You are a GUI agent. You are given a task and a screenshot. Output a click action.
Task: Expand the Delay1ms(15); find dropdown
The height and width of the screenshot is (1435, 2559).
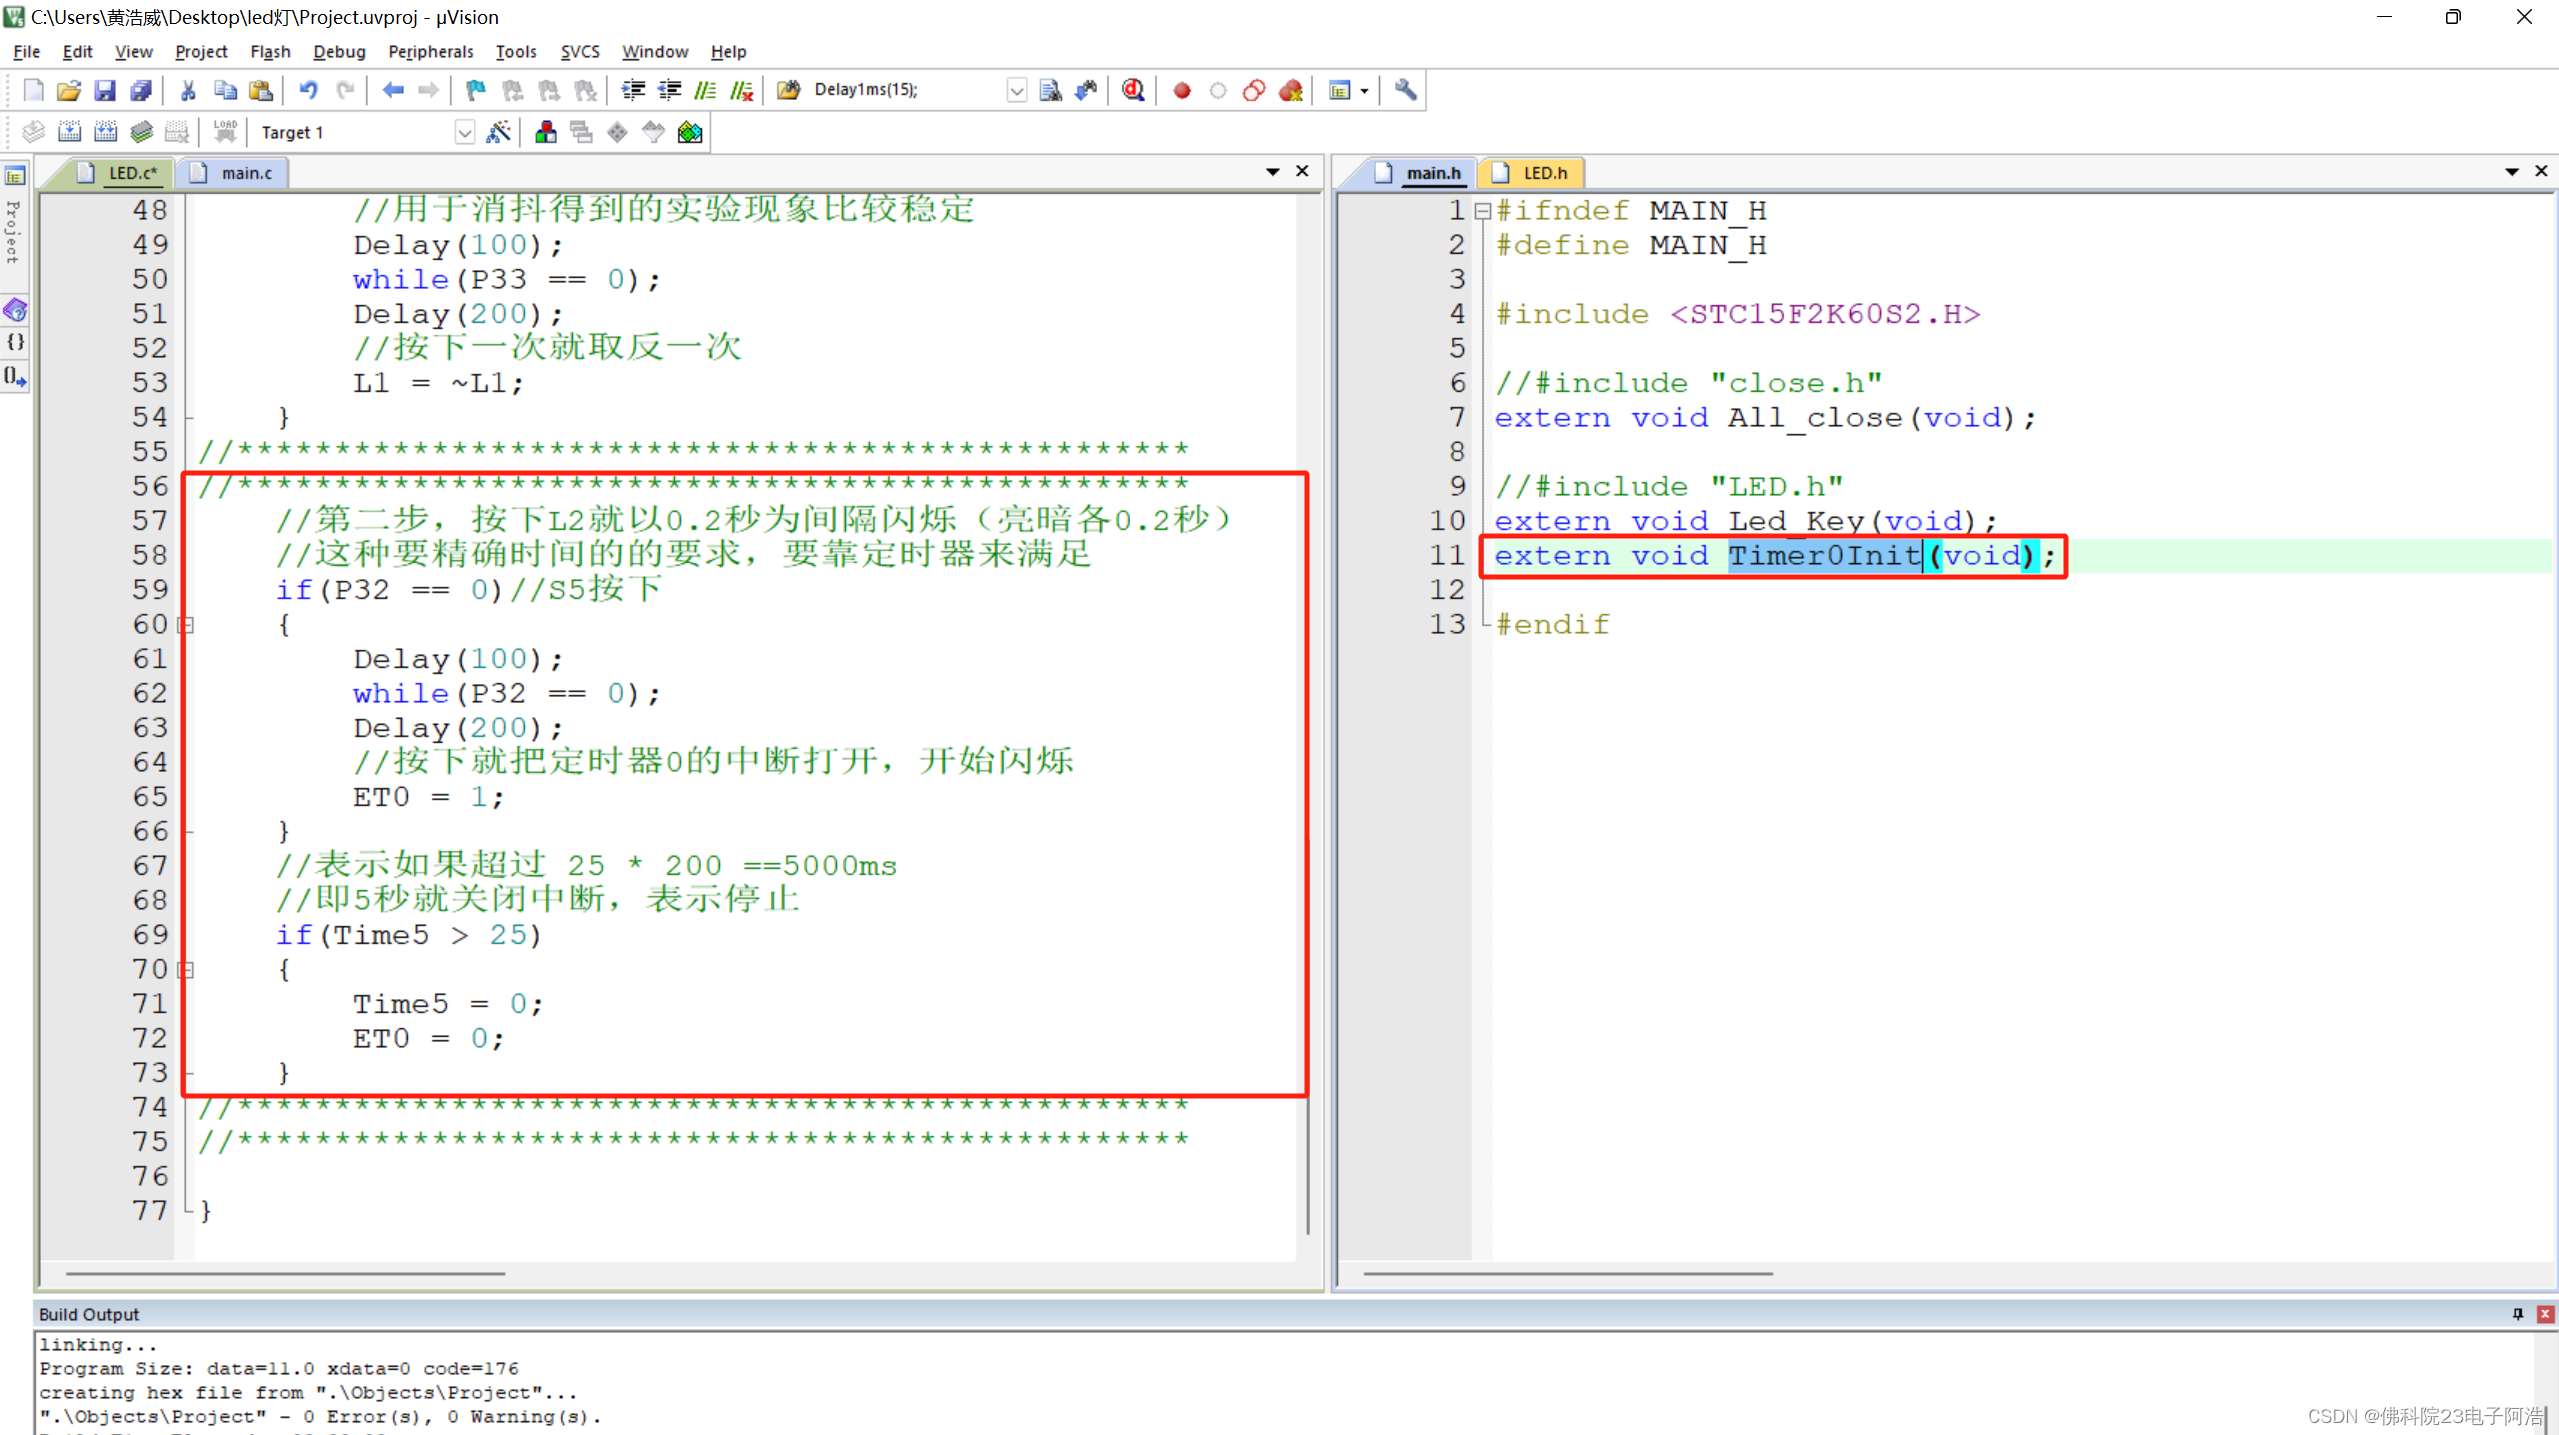coord(1016,90)
